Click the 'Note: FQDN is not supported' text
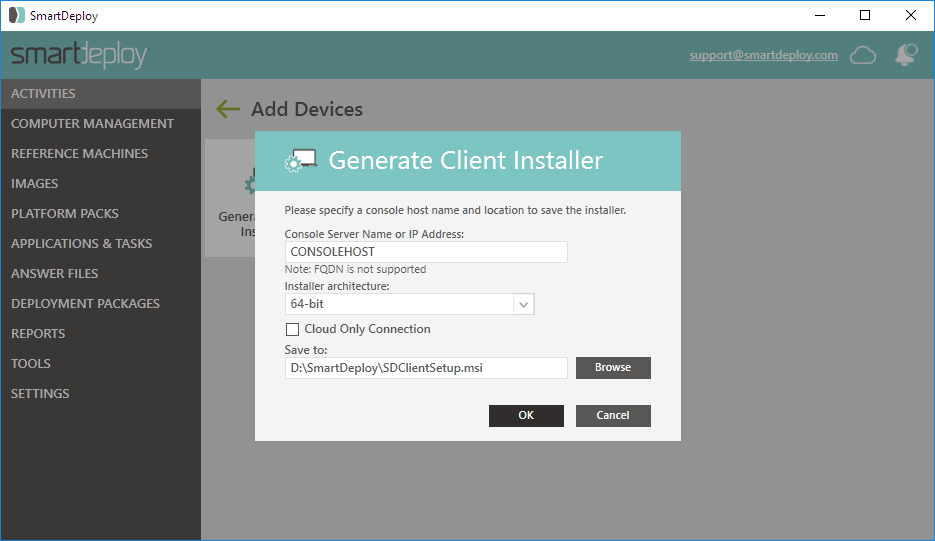This screenshot has height=541, width=935. pyautogui.click(x=355, y=269)
